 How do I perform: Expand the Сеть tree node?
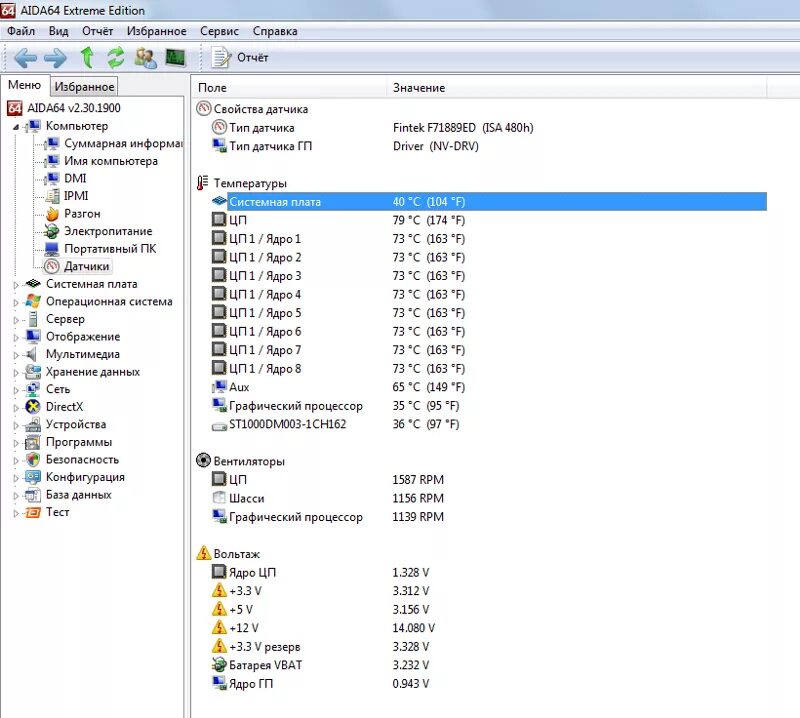point(16,390)
